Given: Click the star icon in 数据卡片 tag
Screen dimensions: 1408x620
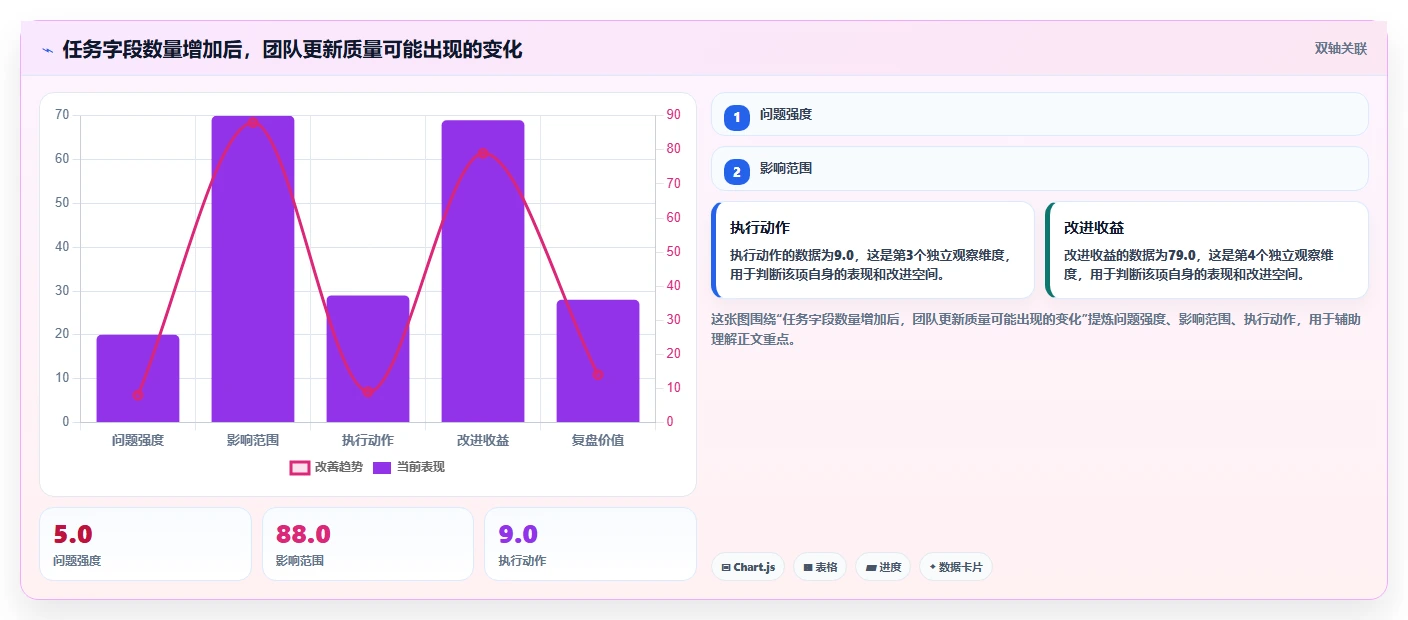Looking at the screenshot, I should click(x=932, y=567).
